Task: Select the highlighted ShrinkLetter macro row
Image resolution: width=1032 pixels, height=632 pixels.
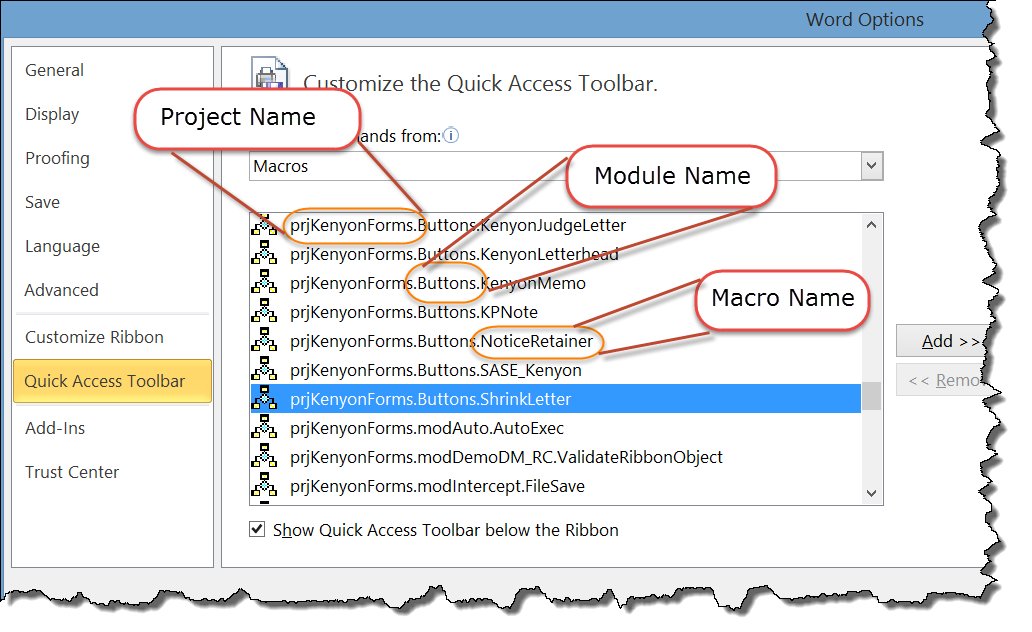Action: [555, 399]
